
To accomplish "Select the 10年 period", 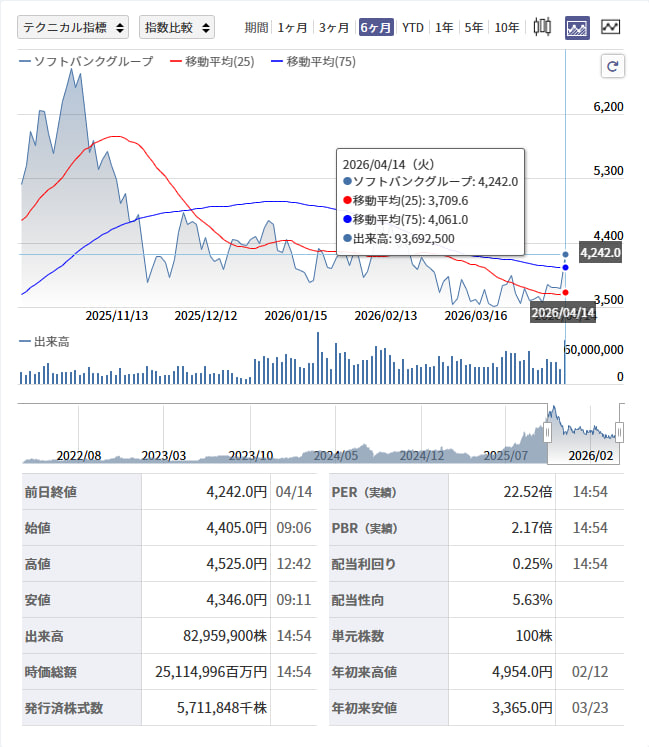I will [x=507, y=28].
